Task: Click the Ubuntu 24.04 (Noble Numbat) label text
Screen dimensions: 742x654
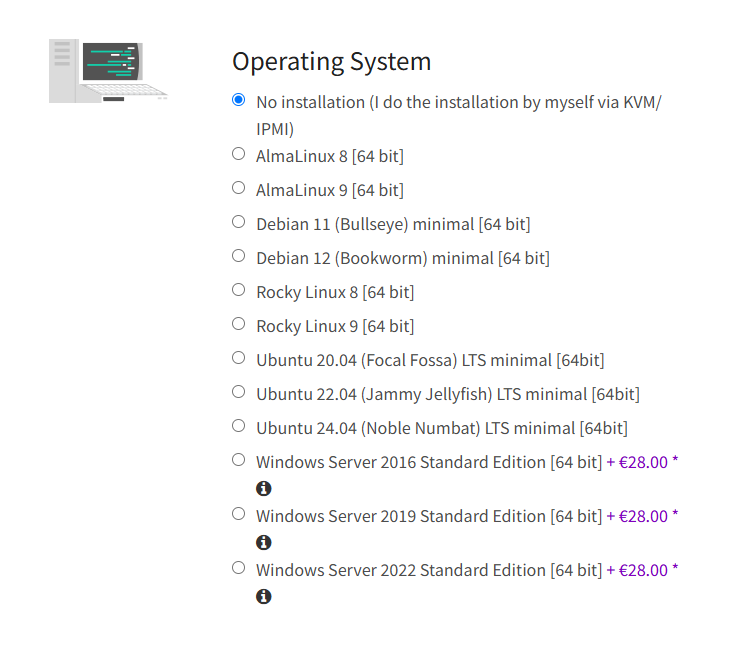Action: [442, 428]
